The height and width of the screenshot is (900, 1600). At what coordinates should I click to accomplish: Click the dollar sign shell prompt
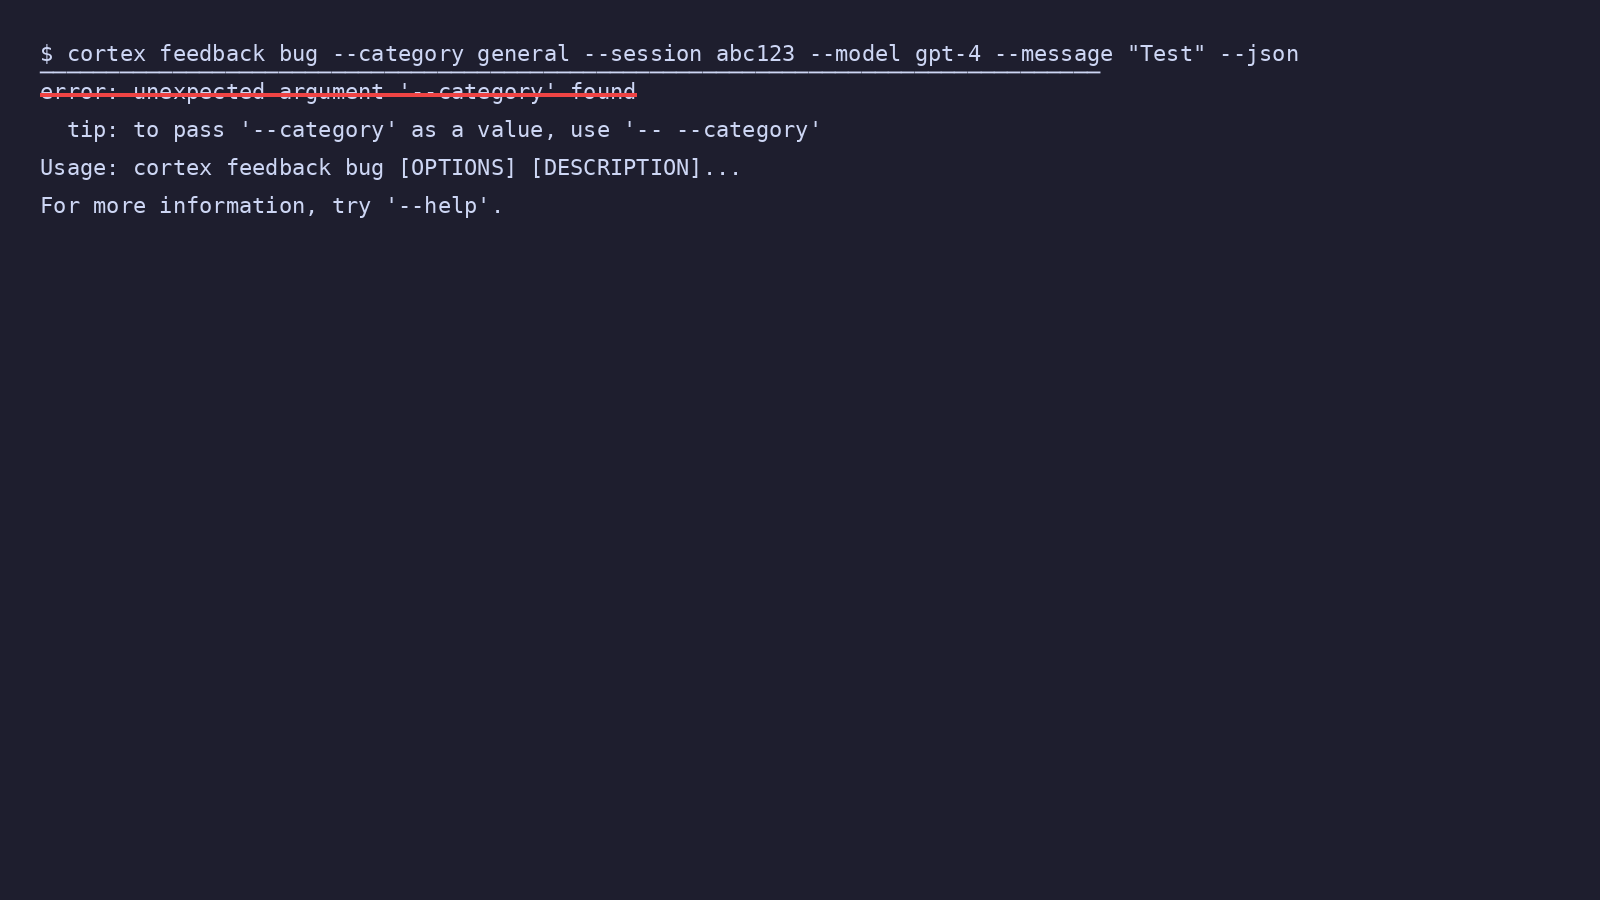[46, 54]
